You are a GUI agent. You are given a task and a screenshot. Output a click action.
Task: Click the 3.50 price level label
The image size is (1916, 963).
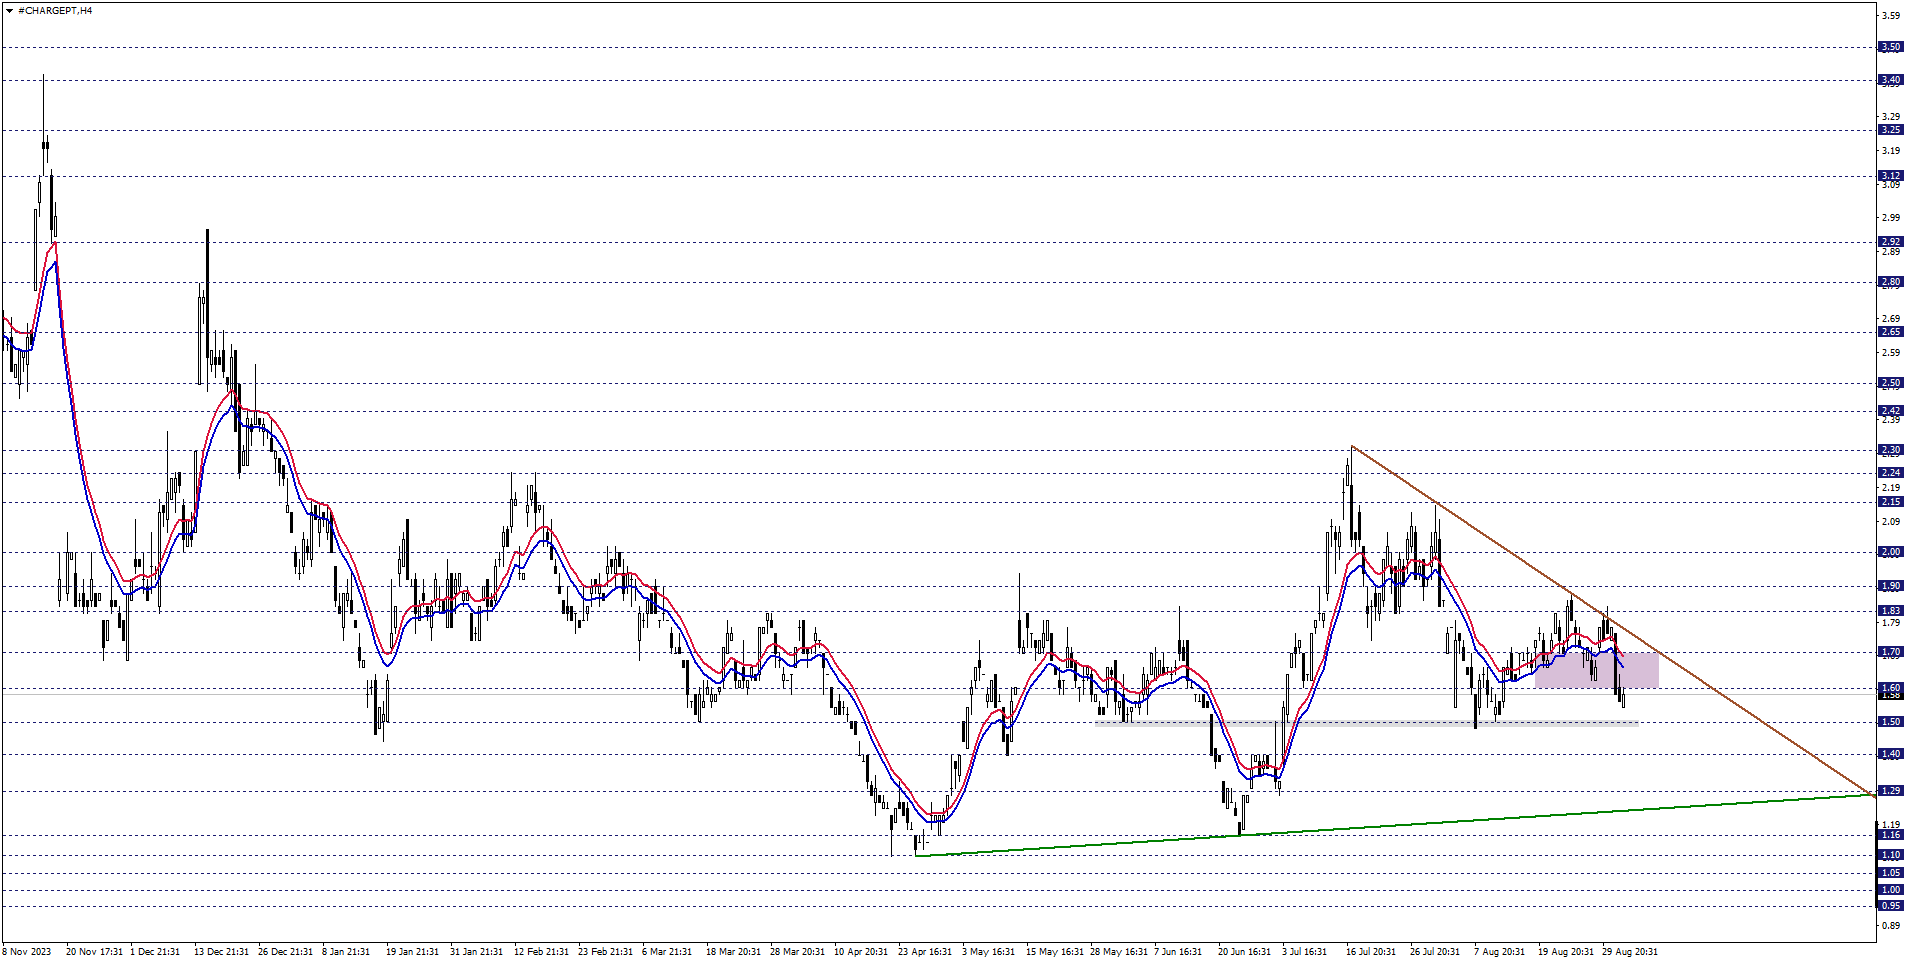click(1890, 47)
